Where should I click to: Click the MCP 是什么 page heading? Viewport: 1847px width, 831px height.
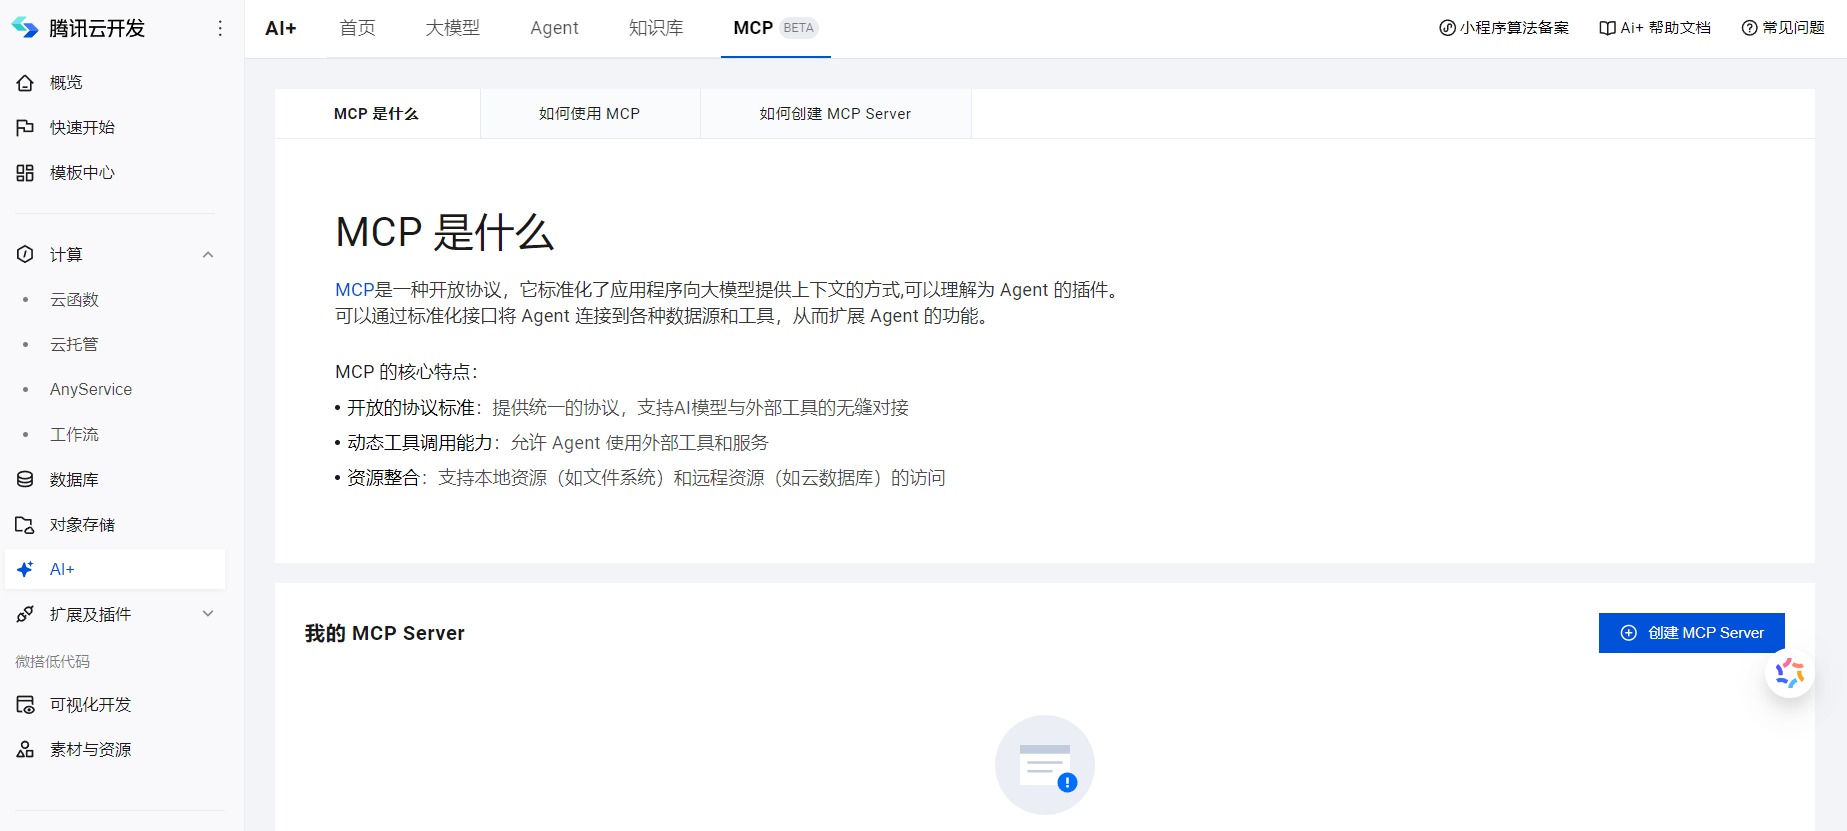tap(444, 232)
